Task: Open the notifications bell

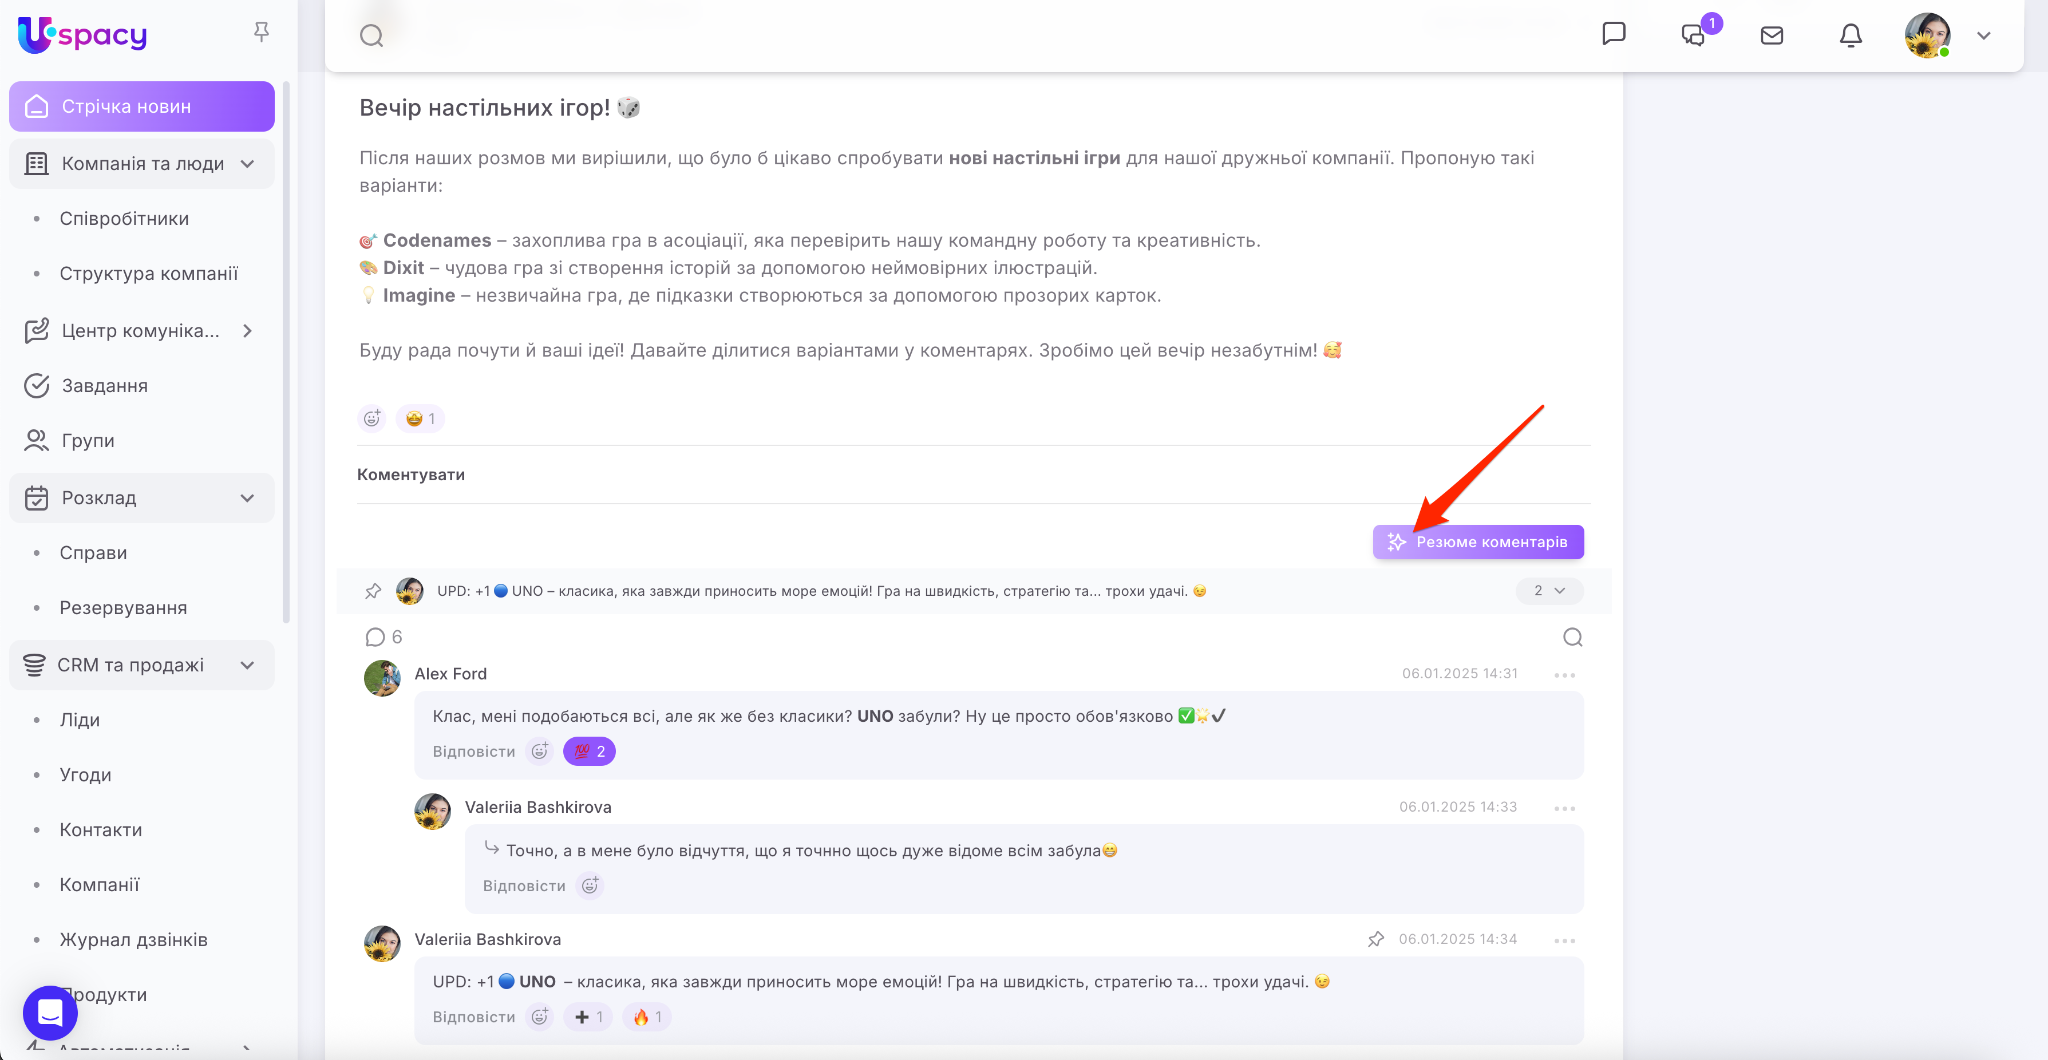Action: coord(1850,36)
